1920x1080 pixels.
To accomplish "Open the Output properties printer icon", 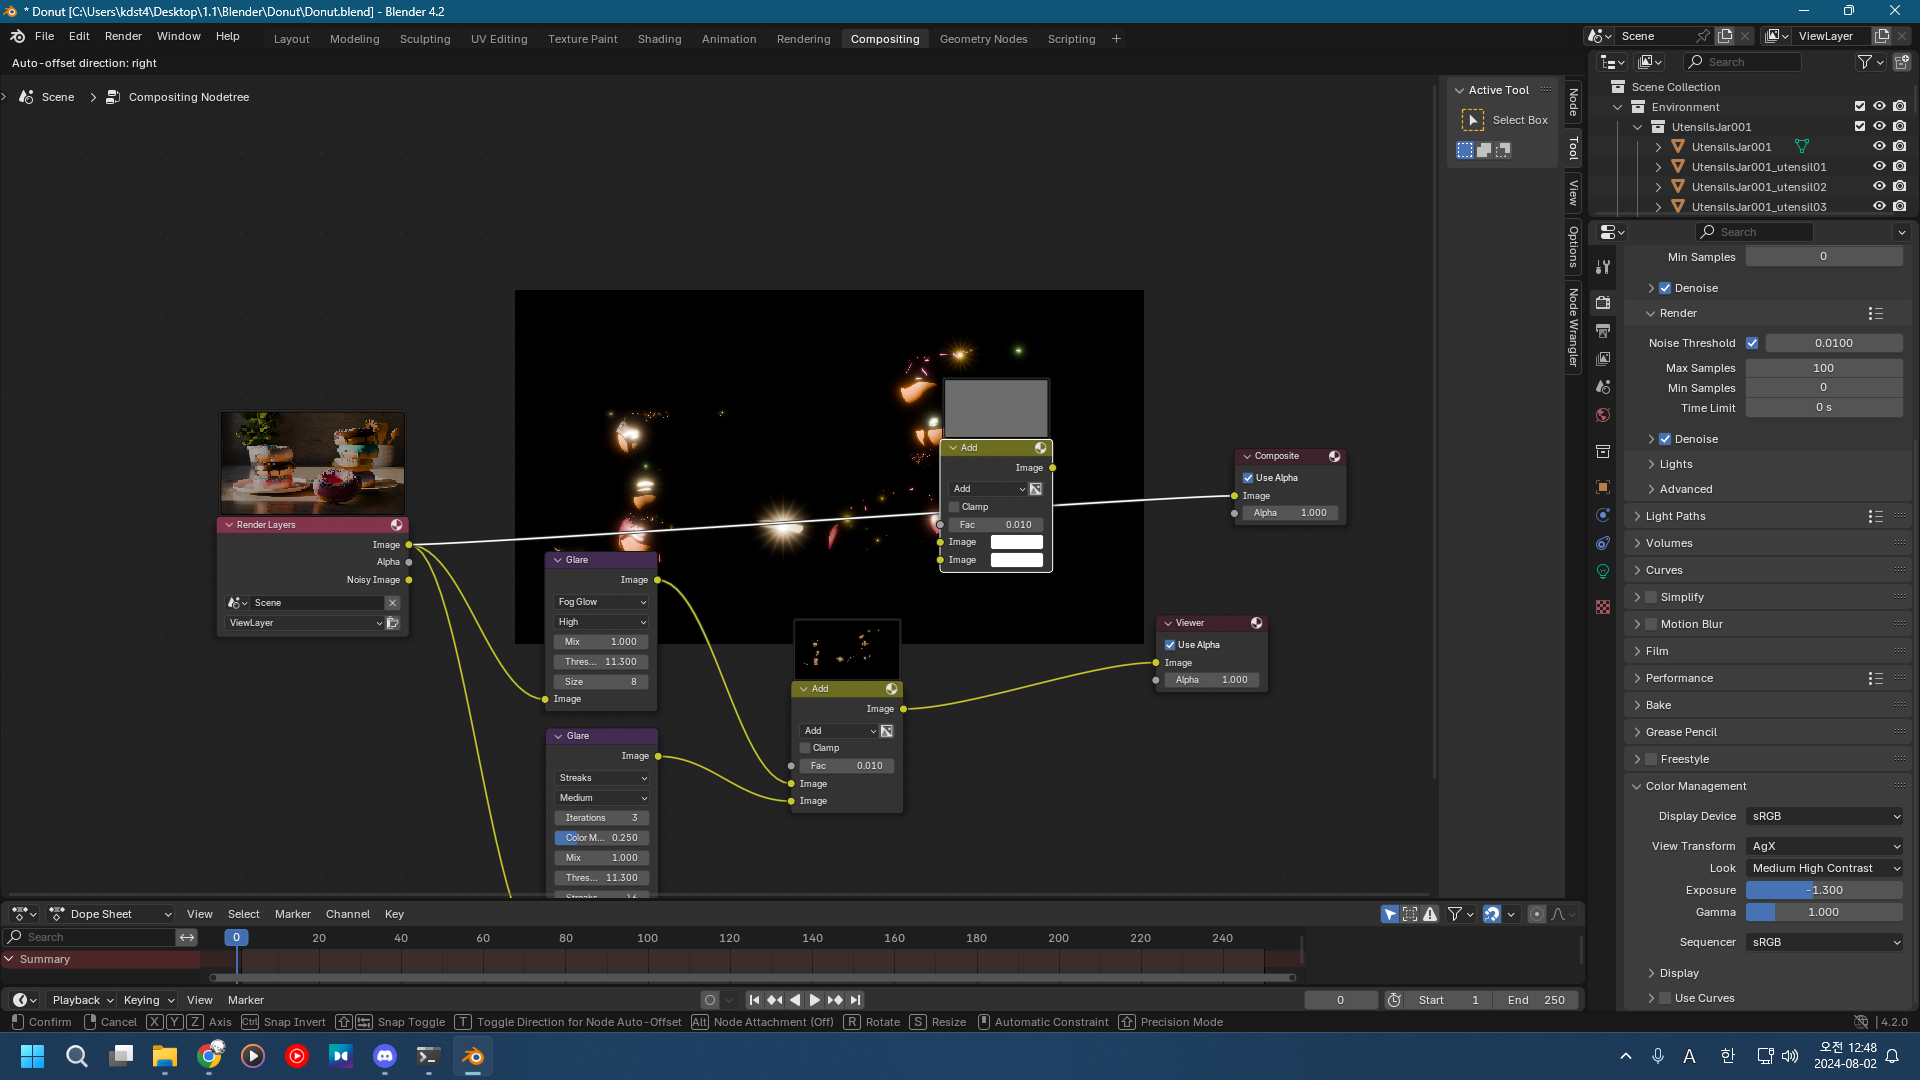I will 1603,330.
